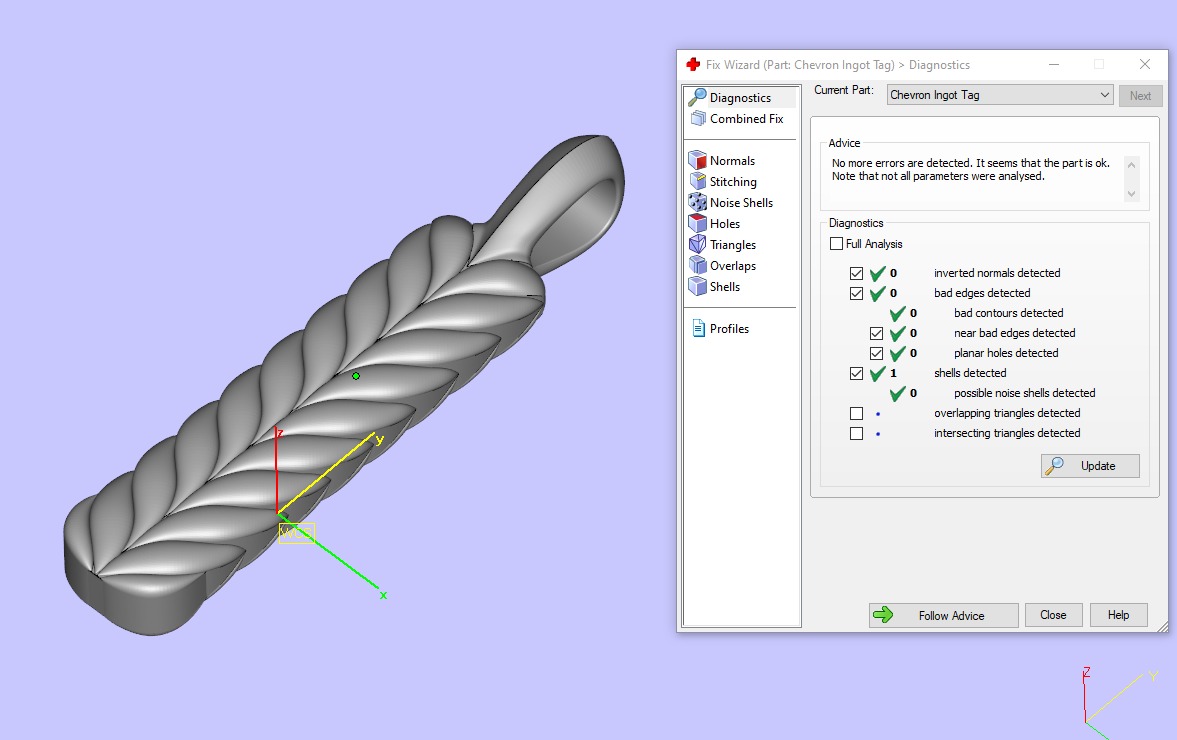Click green checkmark beside shells detected
Screen dimensions: 1177x740
click(877, 373)
